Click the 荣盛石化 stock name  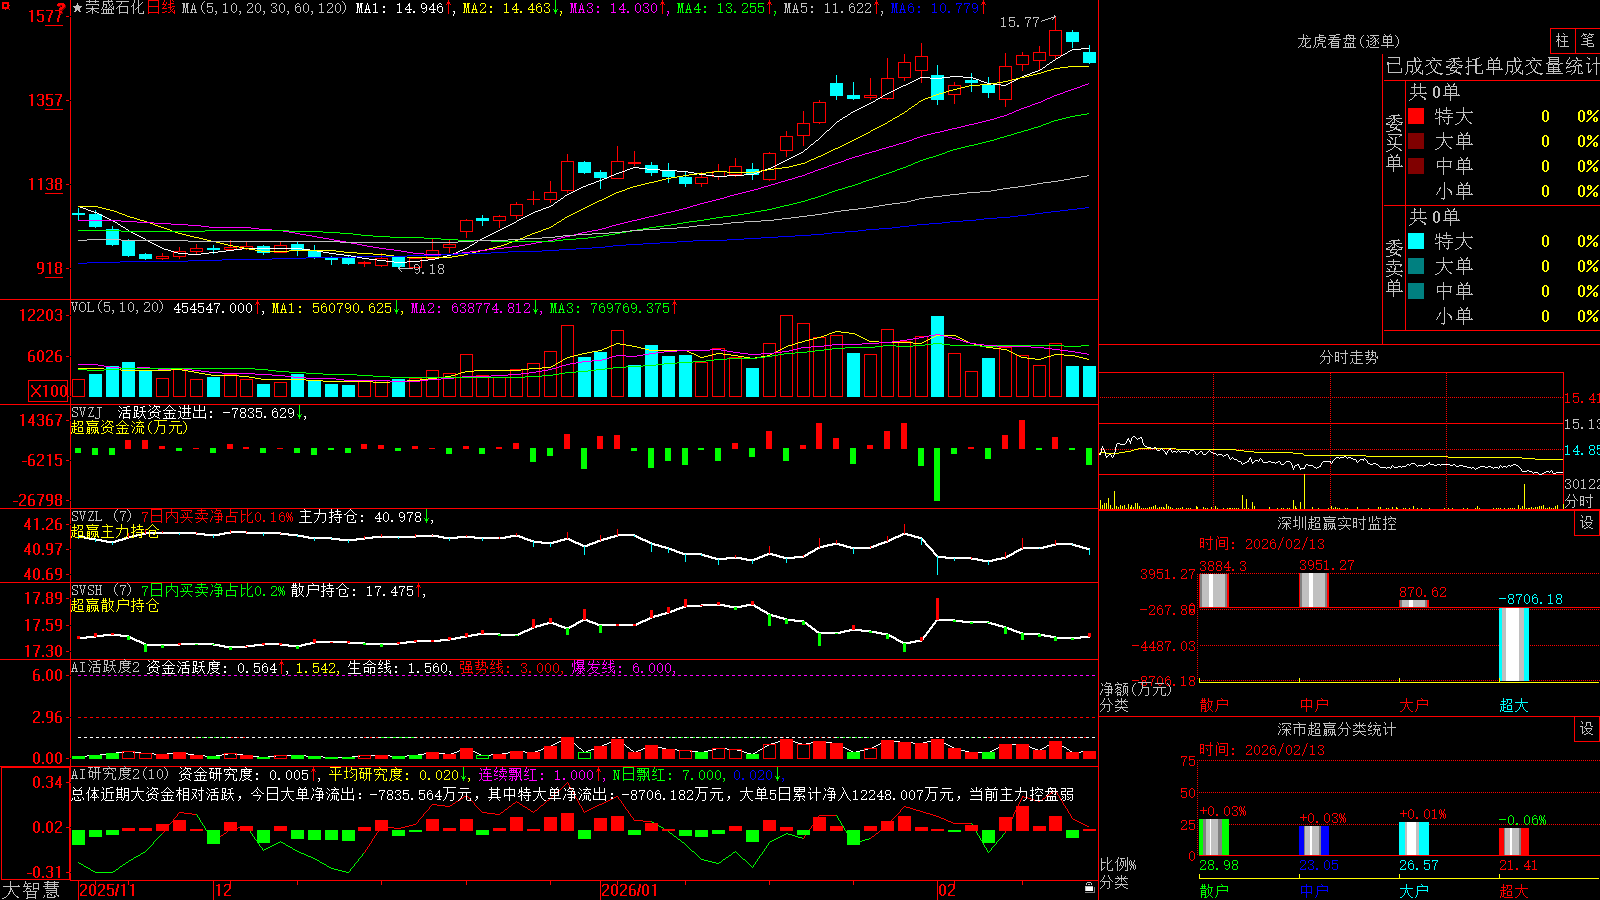(x=115, y=8)
